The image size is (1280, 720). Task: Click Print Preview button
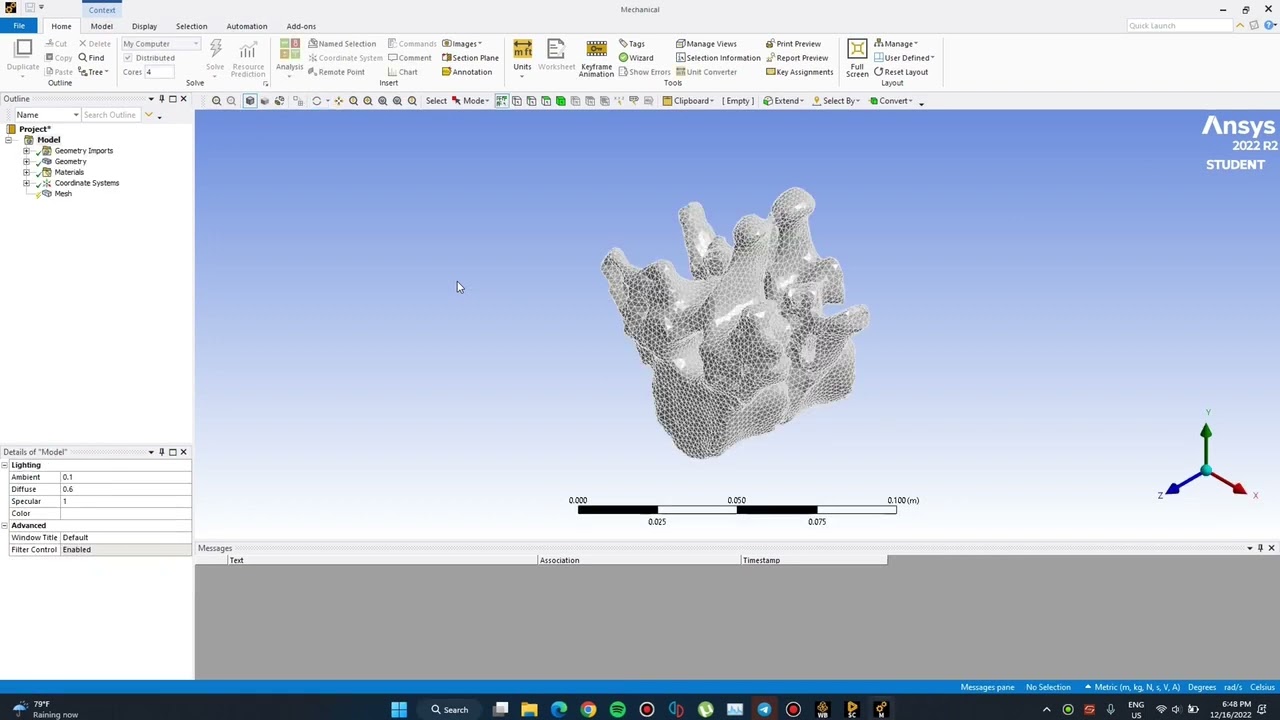pyautogui.click(x=793, y=44)
